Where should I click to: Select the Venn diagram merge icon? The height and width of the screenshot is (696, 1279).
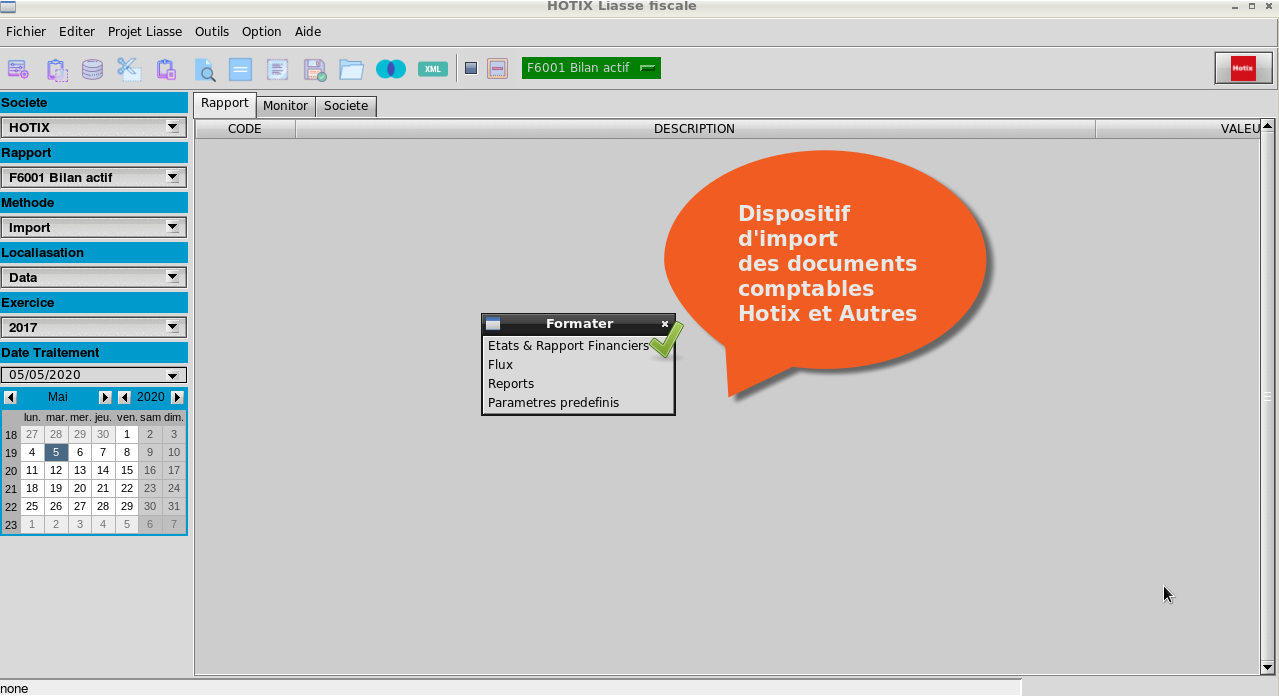tap(391, 68)
